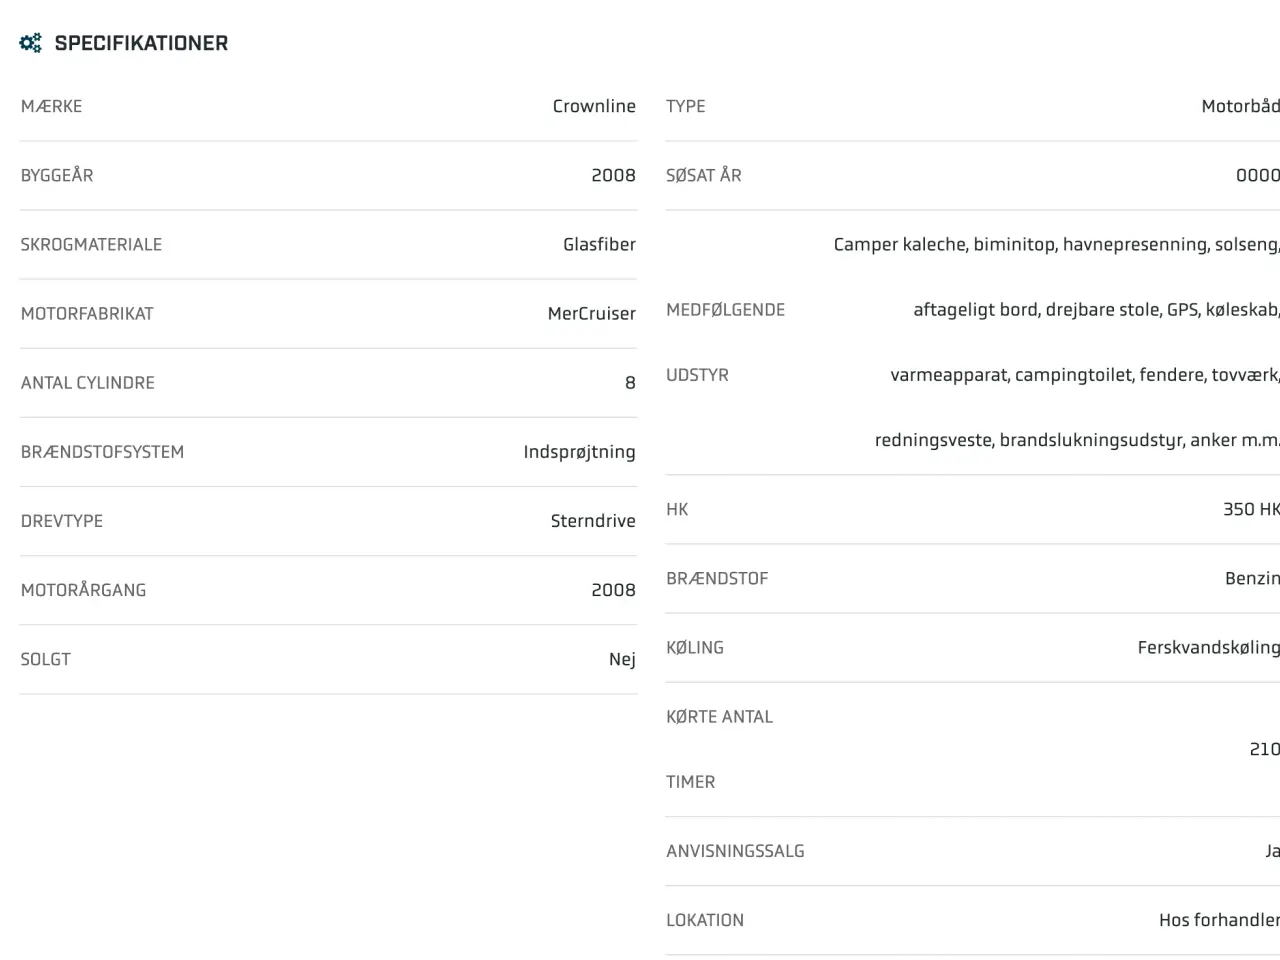Image resolution: width=1280 pixels, height=960 pixels.
Task: Click the Benzin fuel value
Action: [1252, 578]
